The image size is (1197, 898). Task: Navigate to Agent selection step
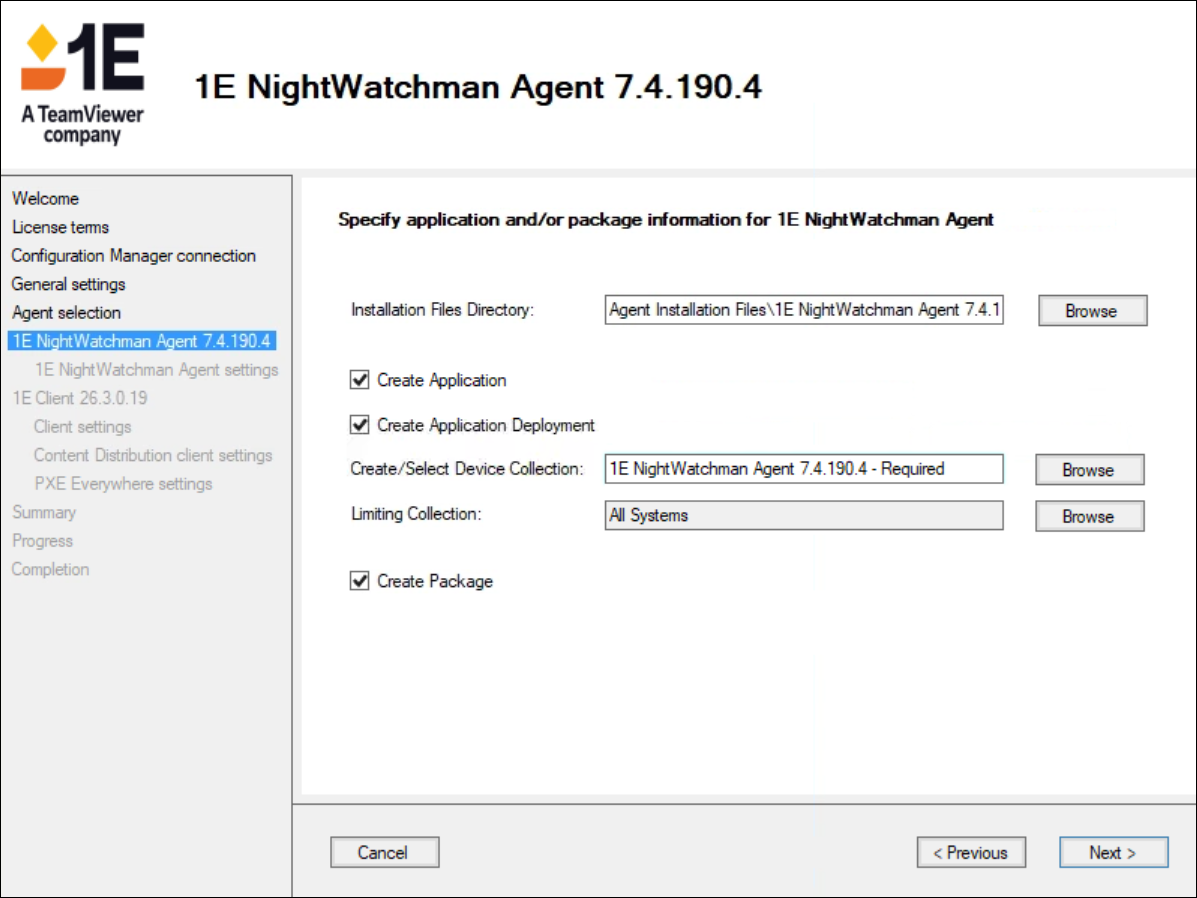66,313
